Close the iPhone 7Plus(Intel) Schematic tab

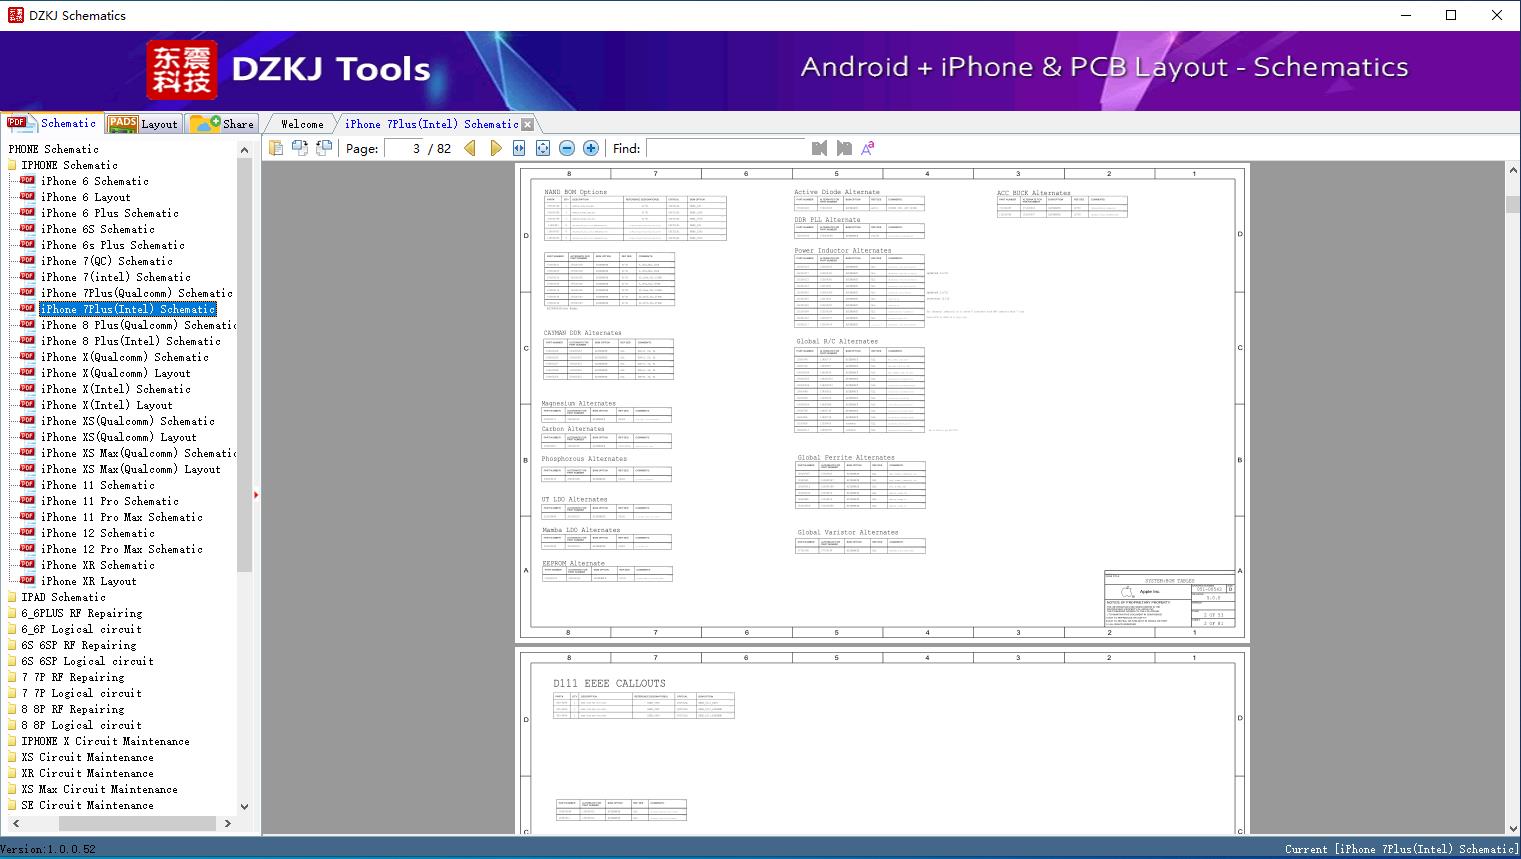[x=527, y=124]
